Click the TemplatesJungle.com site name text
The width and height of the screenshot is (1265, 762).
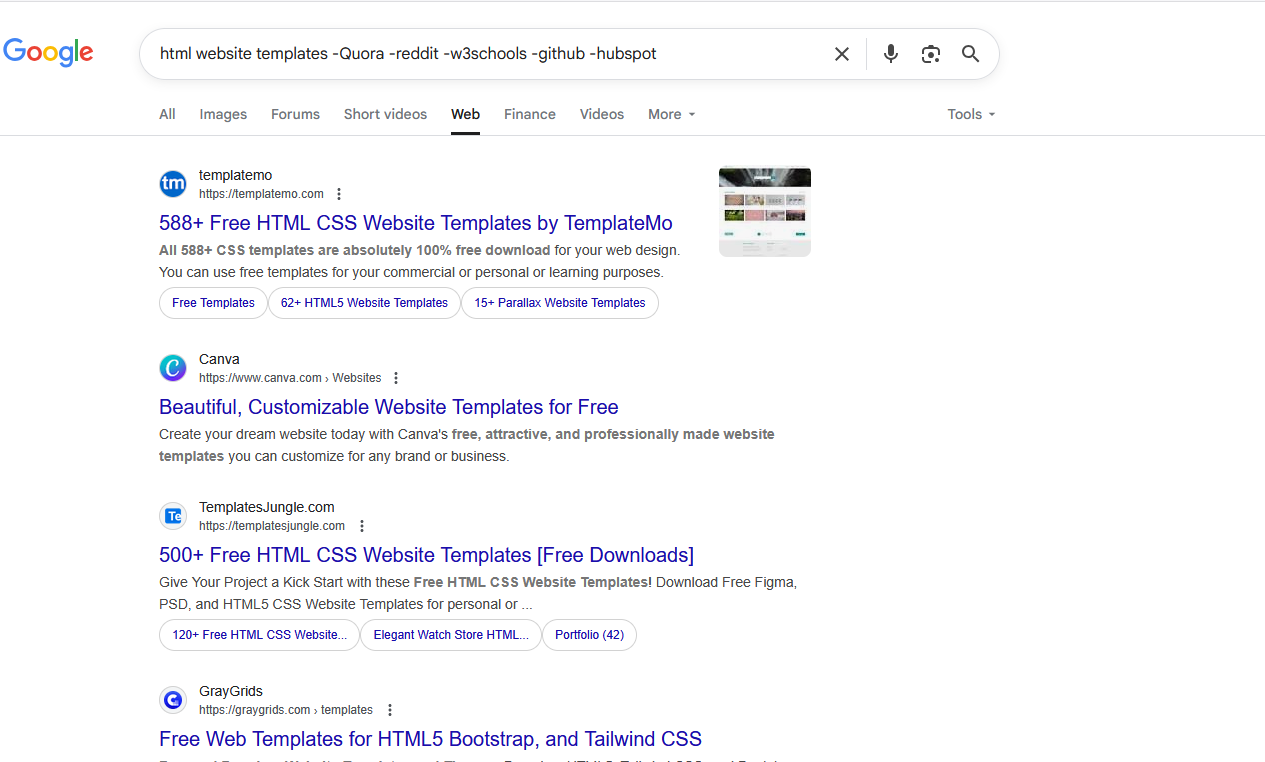pyautogui.click(x=266, y=507)
